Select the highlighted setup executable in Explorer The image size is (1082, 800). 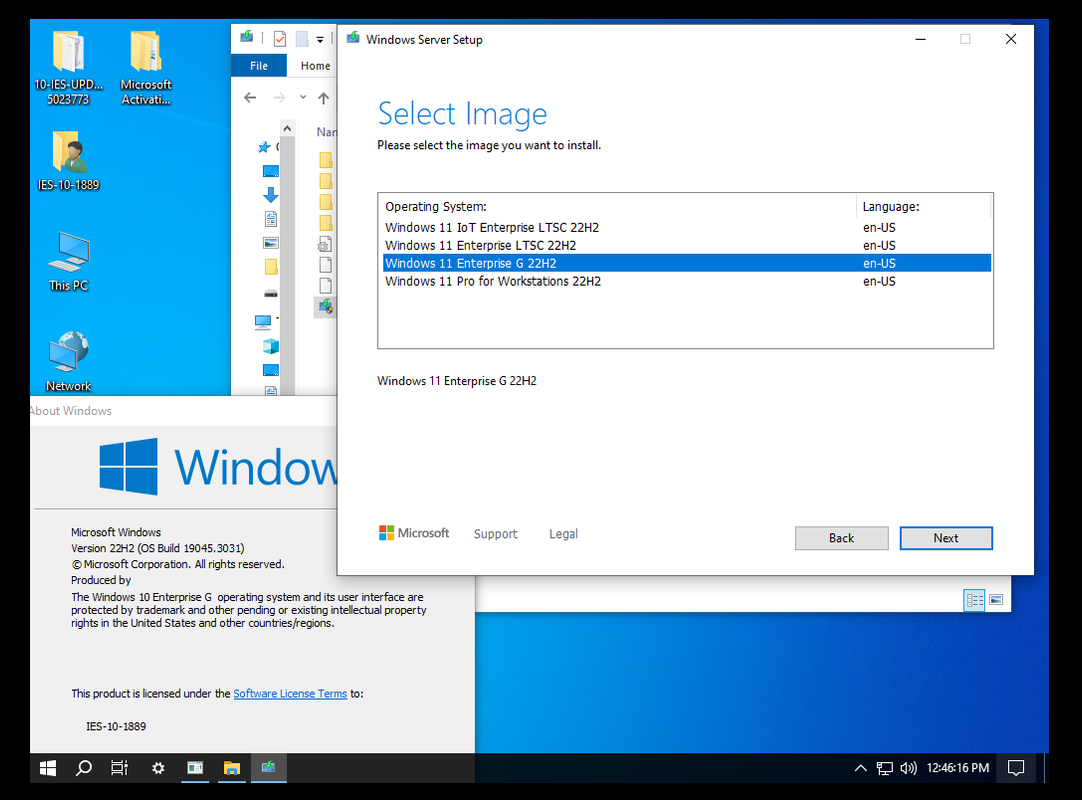tap(326, 306)
